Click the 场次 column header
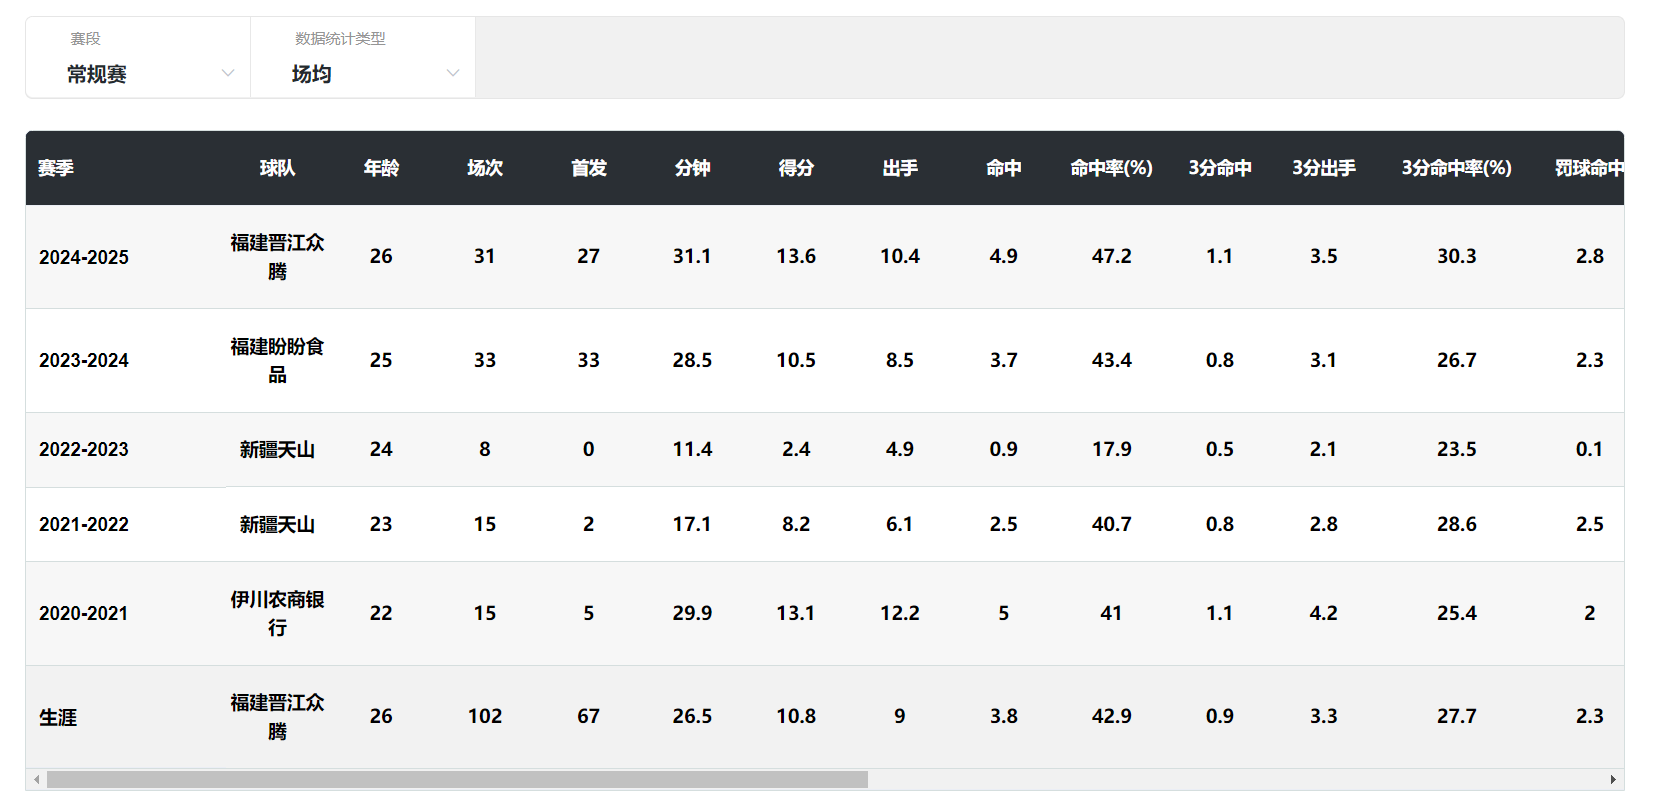Viewport: 1667px width, 801px height. pos(485,168)
